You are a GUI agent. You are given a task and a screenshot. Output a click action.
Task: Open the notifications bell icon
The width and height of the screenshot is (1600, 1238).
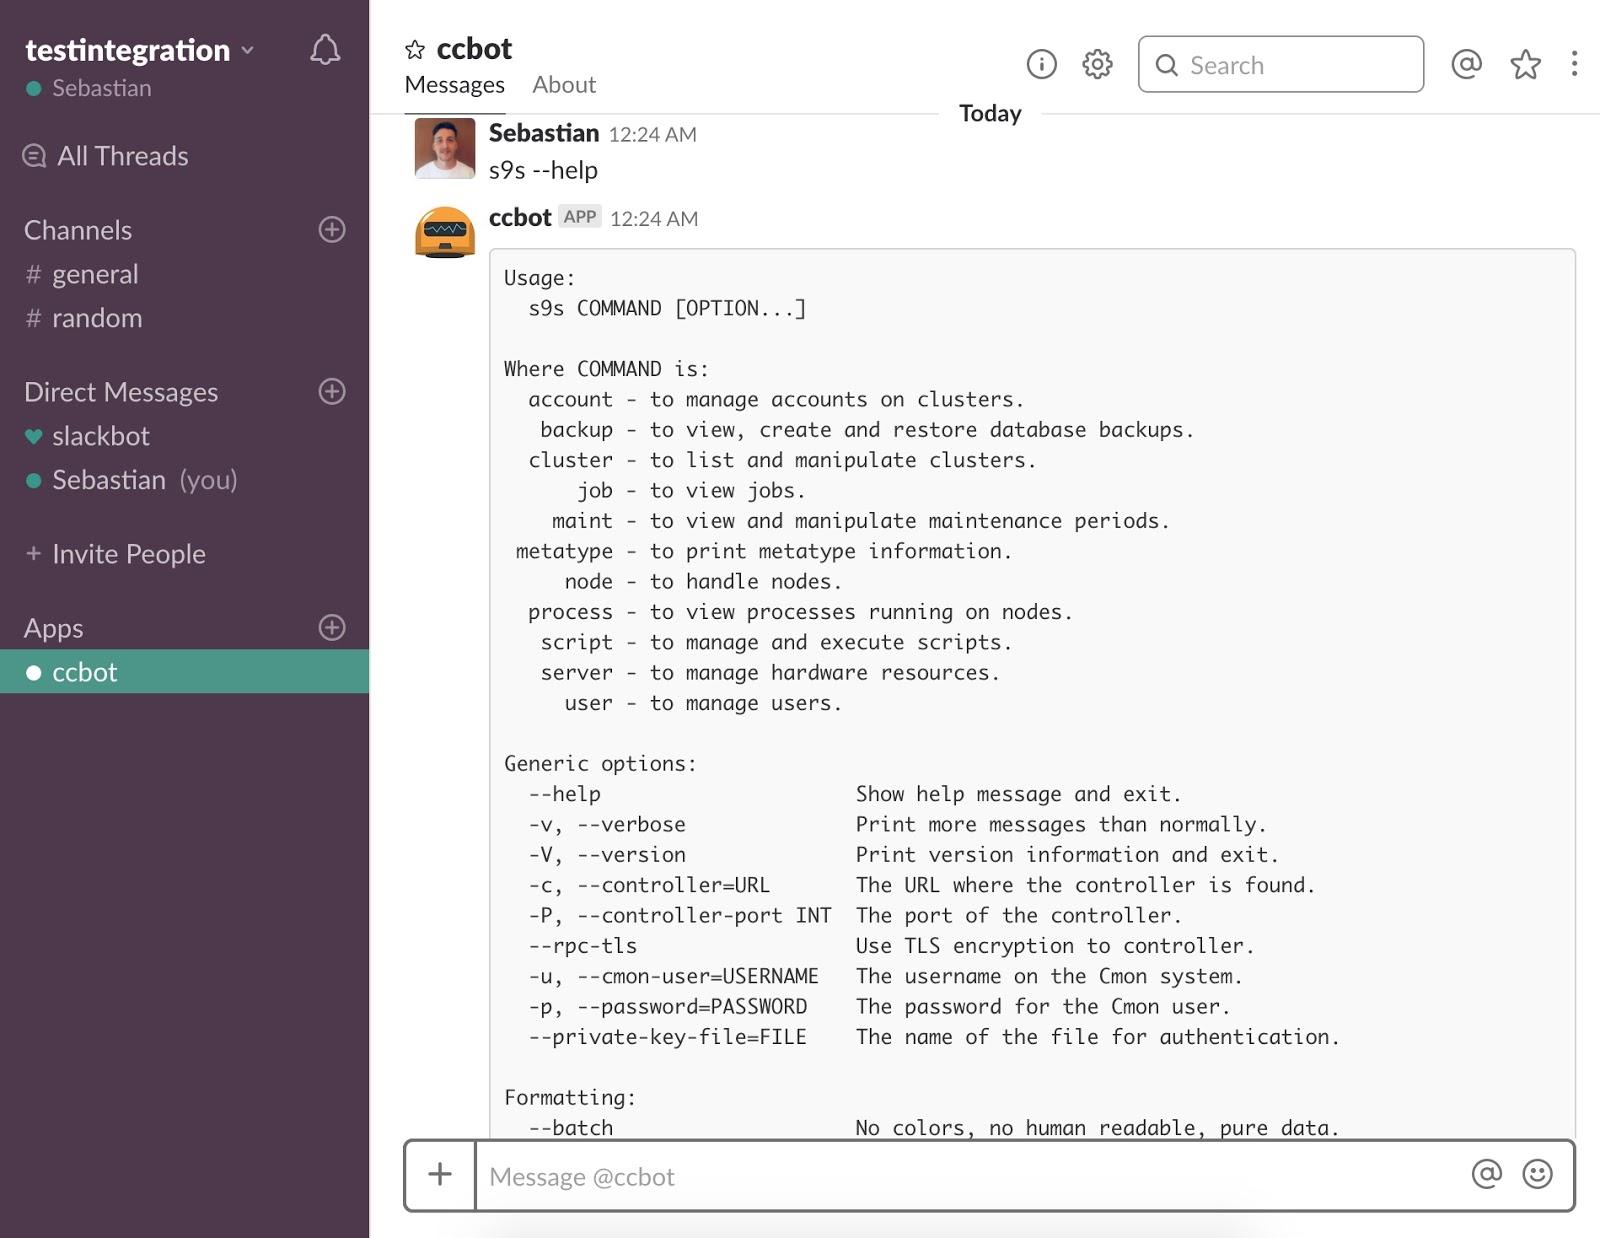point(325,50)
